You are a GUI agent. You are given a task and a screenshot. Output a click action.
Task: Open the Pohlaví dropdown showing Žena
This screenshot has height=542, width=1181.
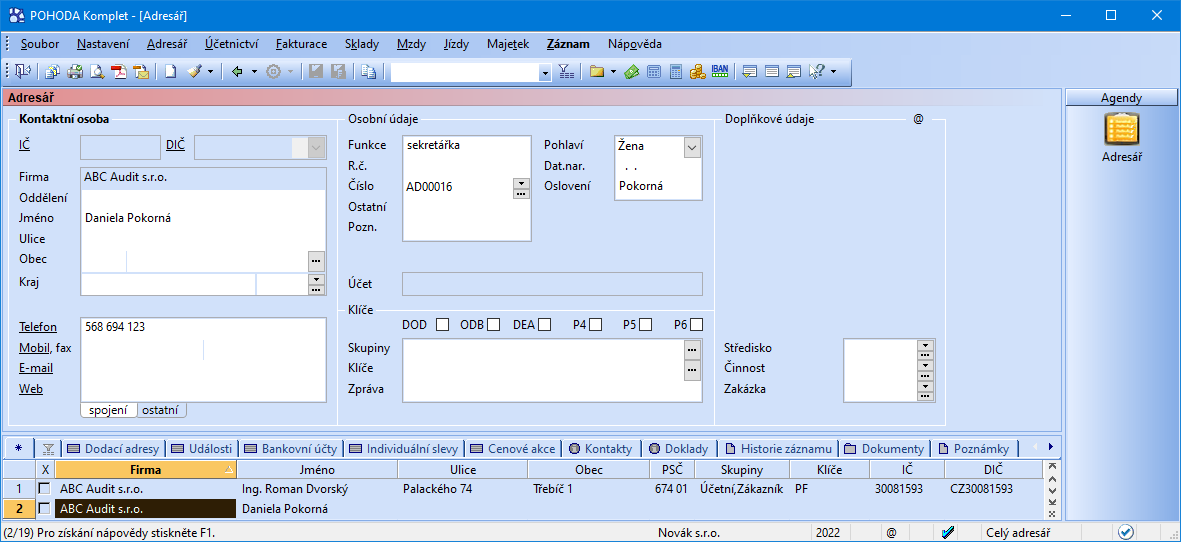pyautogui.click(x=692, y=147)
